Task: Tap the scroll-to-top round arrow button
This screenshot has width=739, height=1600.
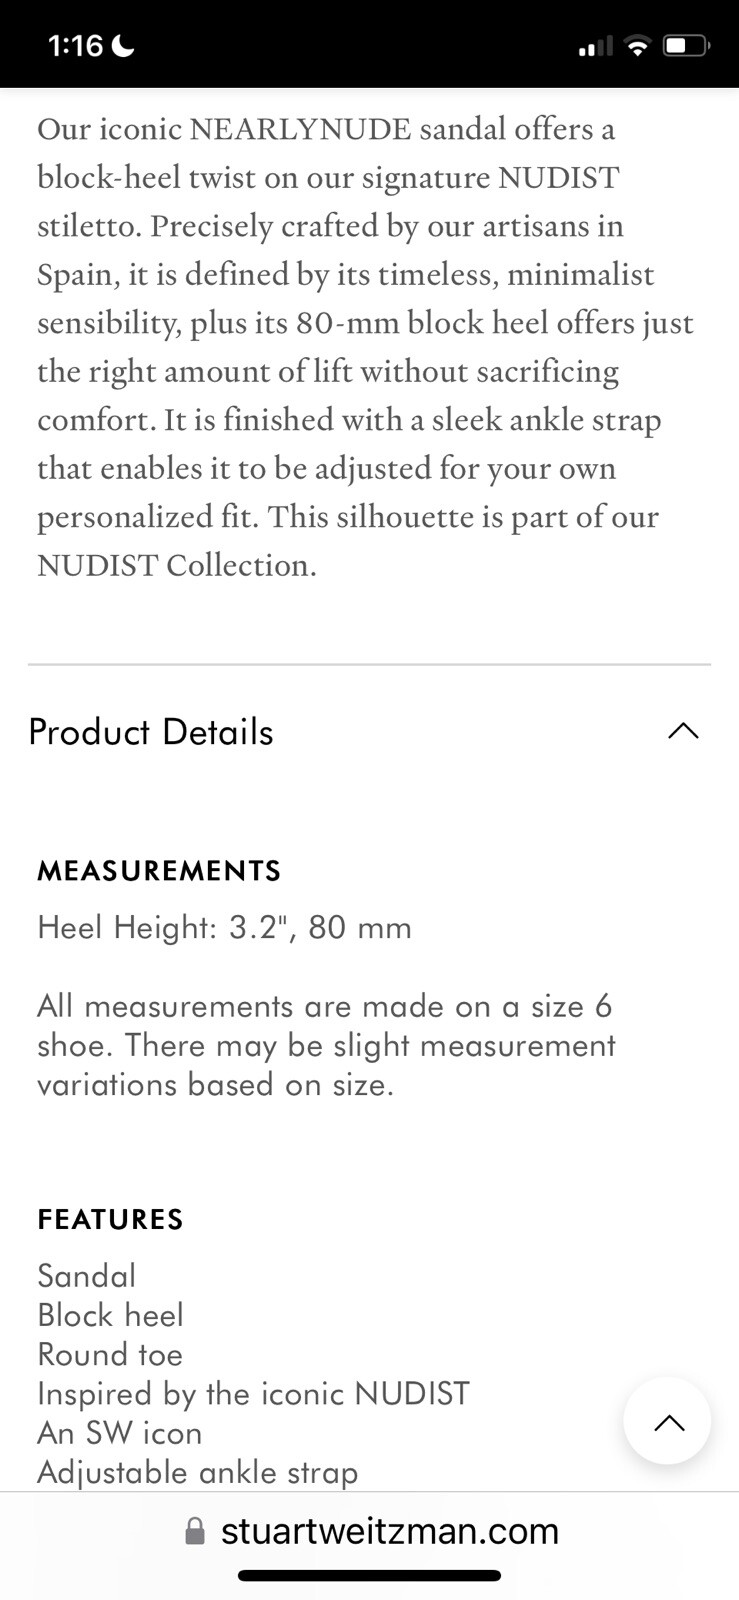Action: (667, 1421)
